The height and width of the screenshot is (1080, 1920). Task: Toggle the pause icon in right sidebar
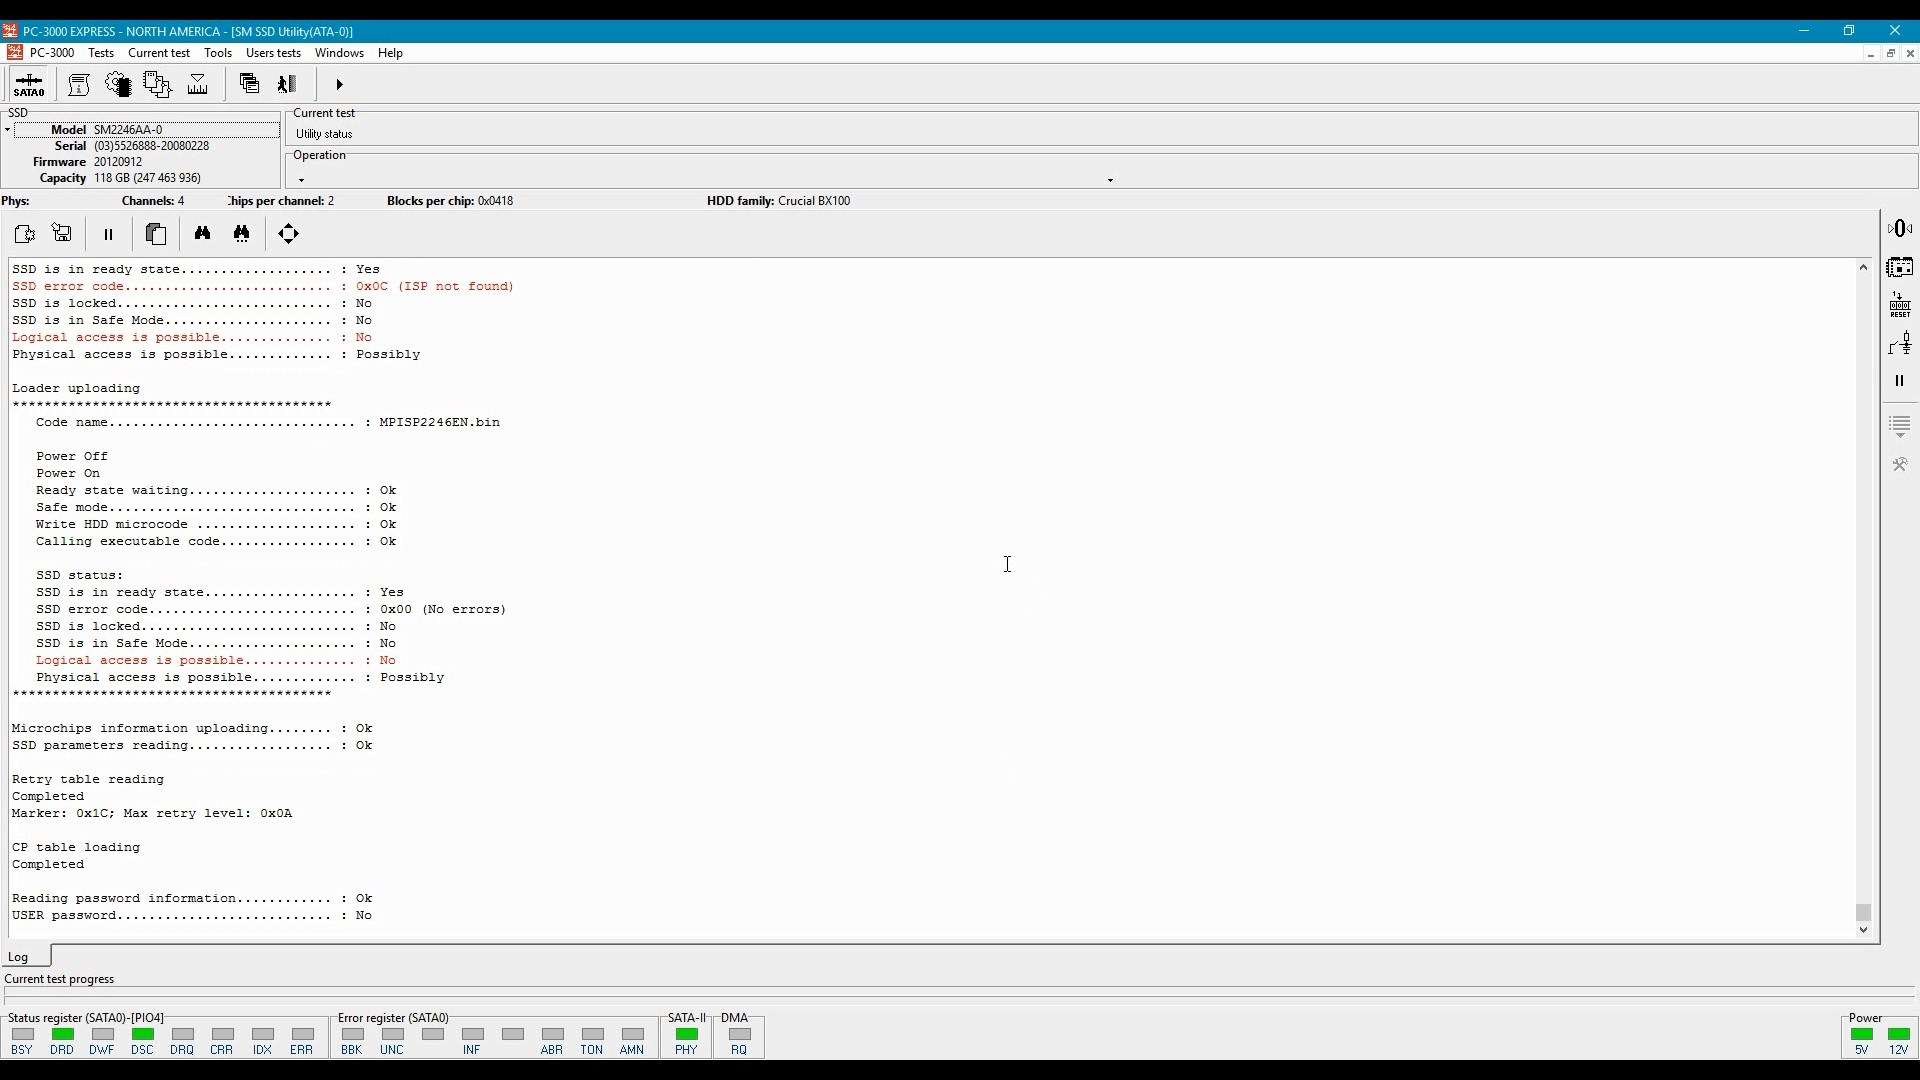[1900, 381]
